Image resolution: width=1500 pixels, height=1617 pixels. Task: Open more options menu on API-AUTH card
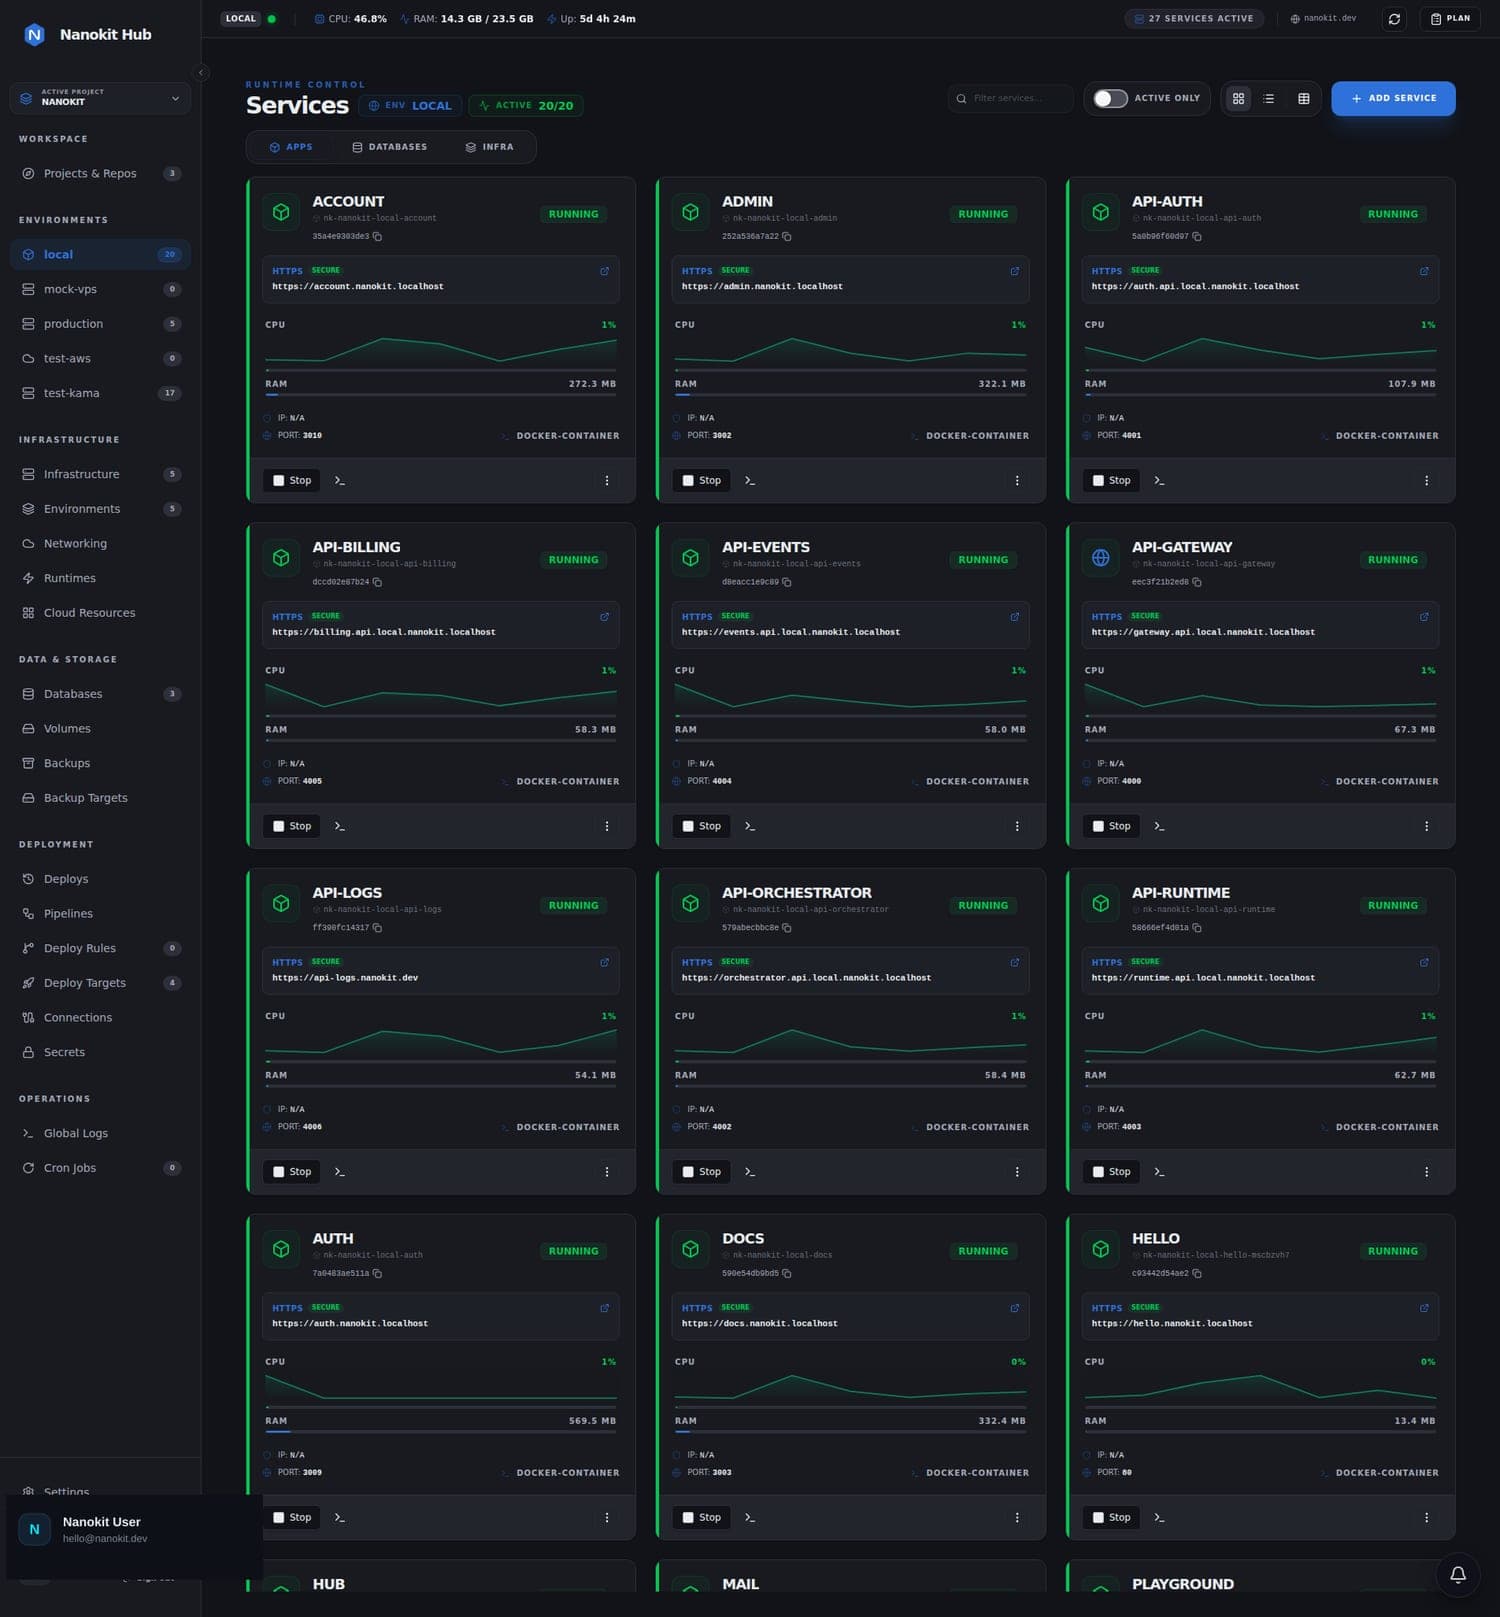tap(1426, 481)
